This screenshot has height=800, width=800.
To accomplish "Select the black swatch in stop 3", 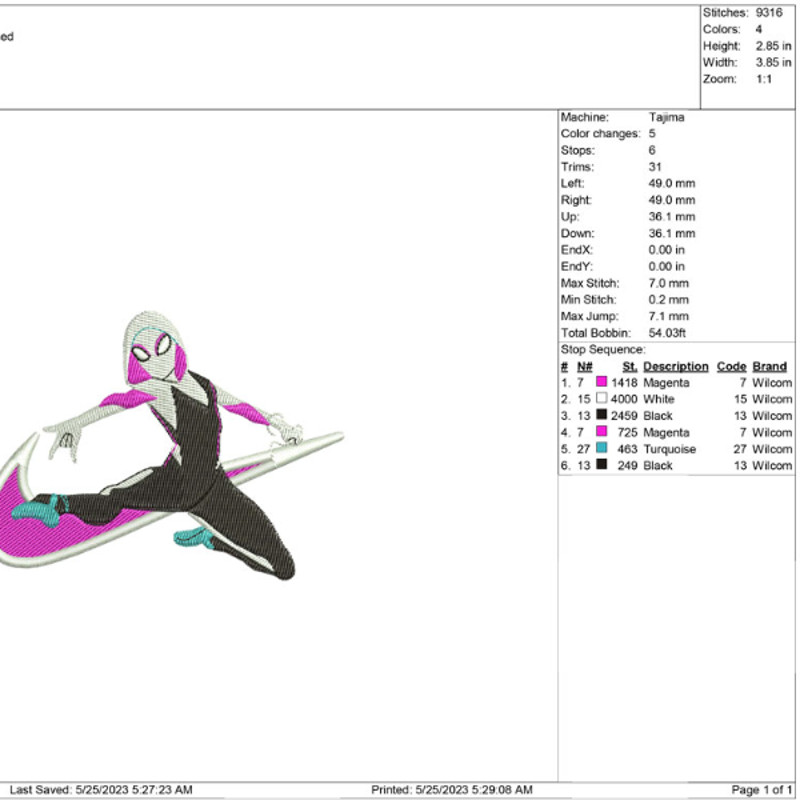I will [601, 416].
